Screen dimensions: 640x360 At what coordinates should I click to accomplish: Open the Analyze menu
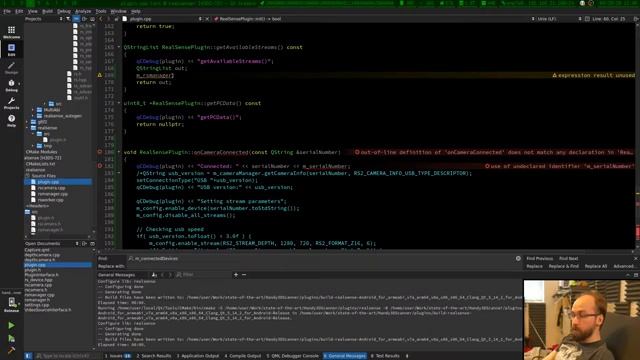[x=83, y=11]
